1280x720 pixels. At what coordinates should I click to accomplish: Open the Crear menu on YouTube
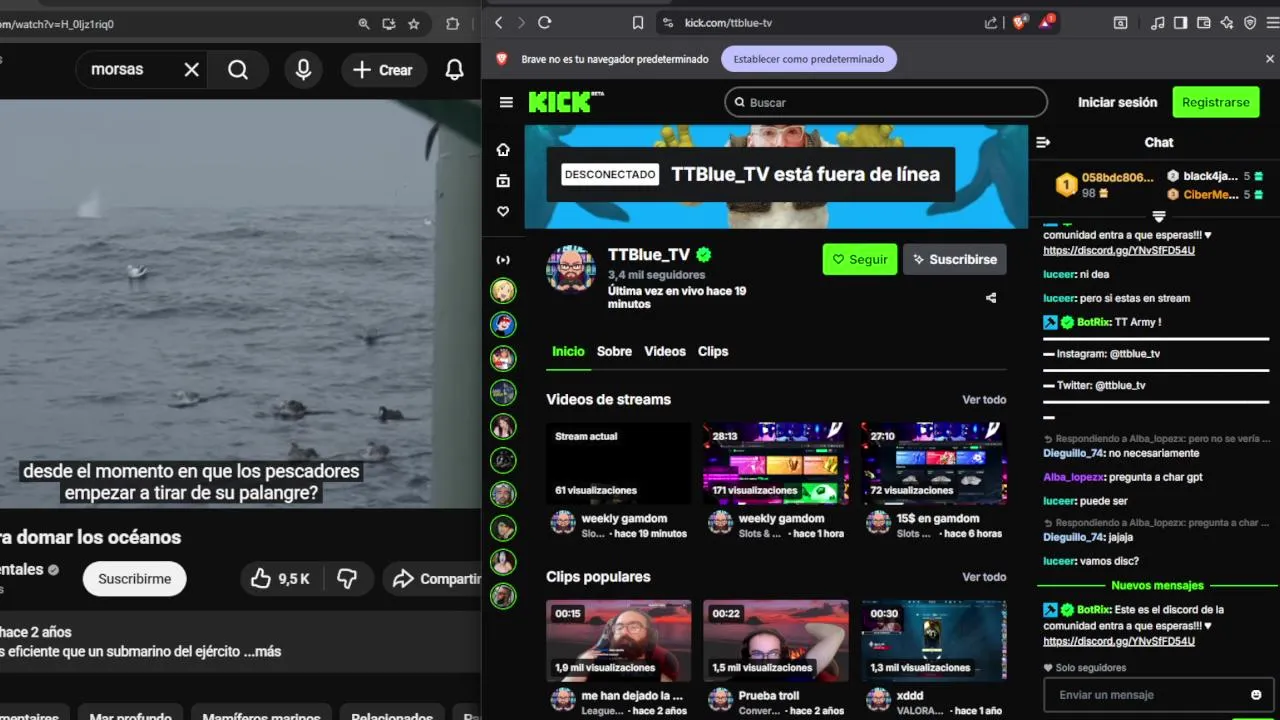pos(384,70)
